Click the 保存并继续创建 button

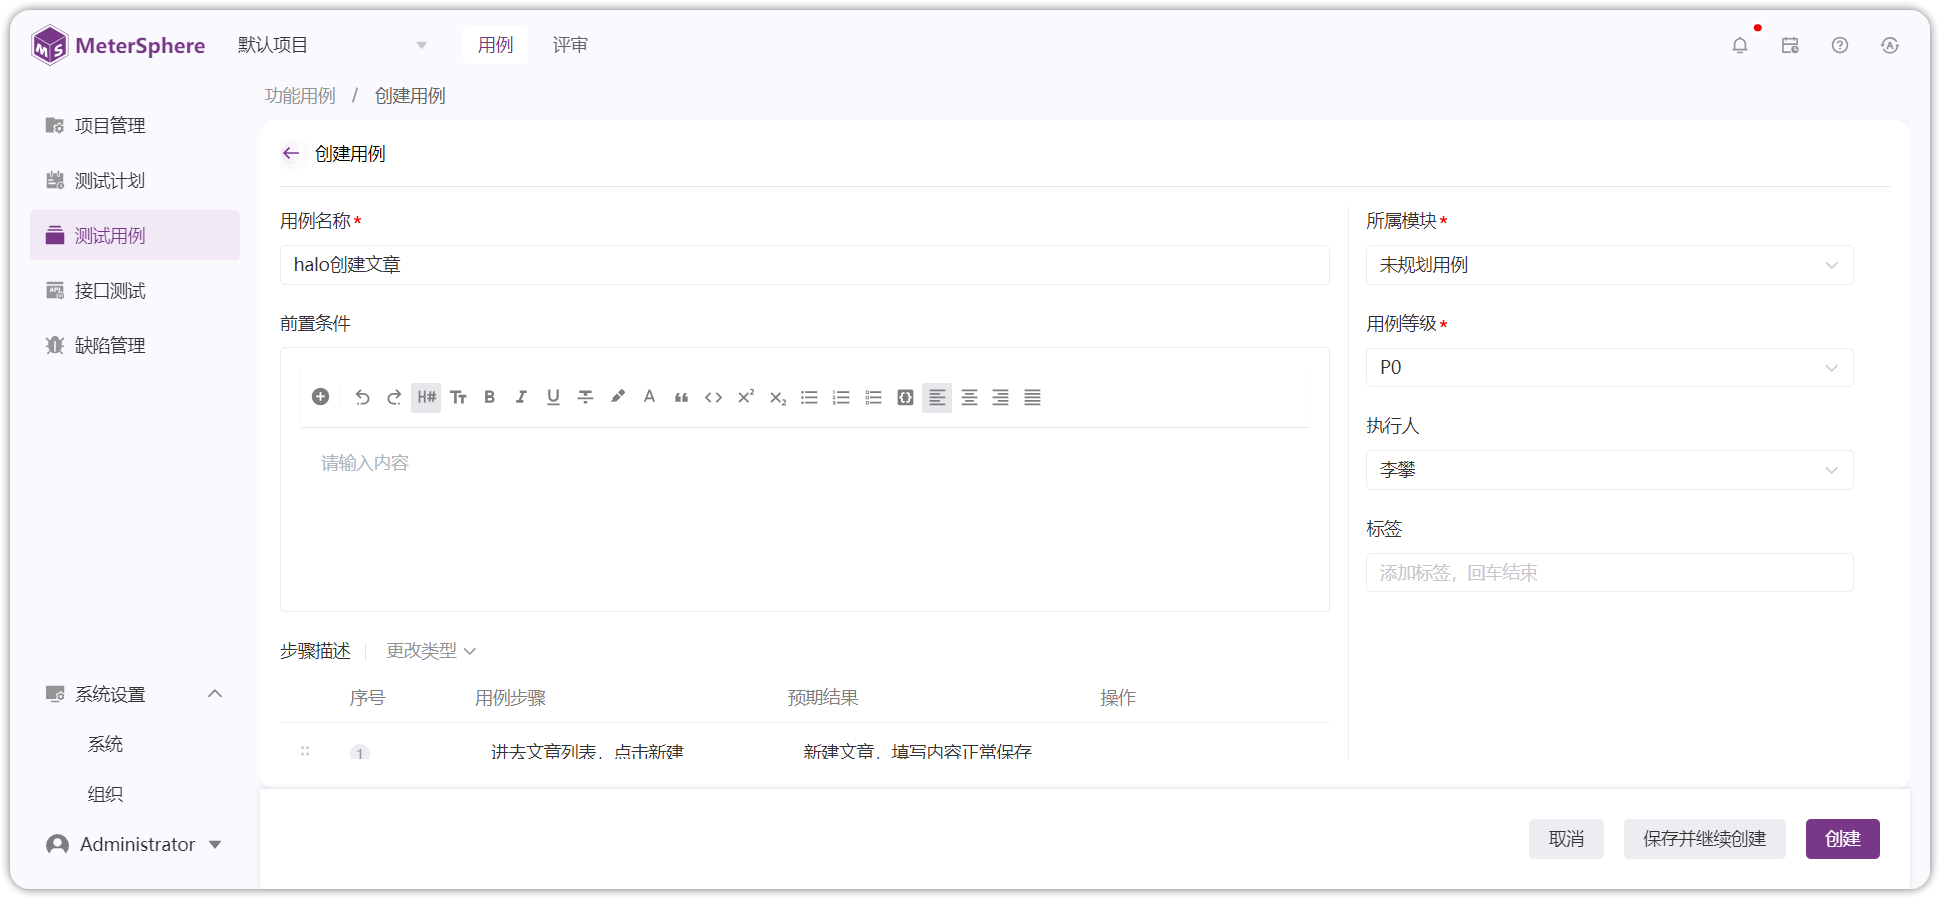(1704, 839)
